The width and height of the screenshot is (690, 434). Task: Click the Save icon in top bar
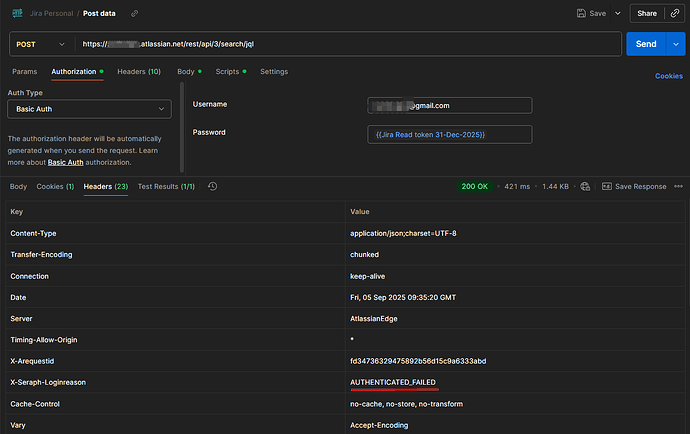click(583, 13)
